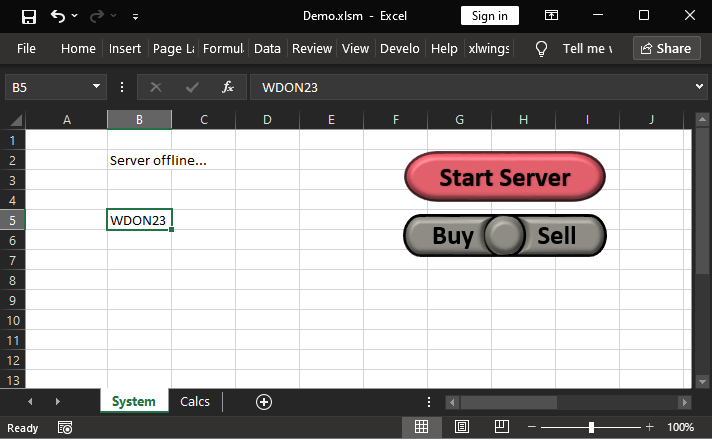This screenshot has width=712, height=439.
Task: Open the Developer ribbon tab
Action: (x=400, y=49)
